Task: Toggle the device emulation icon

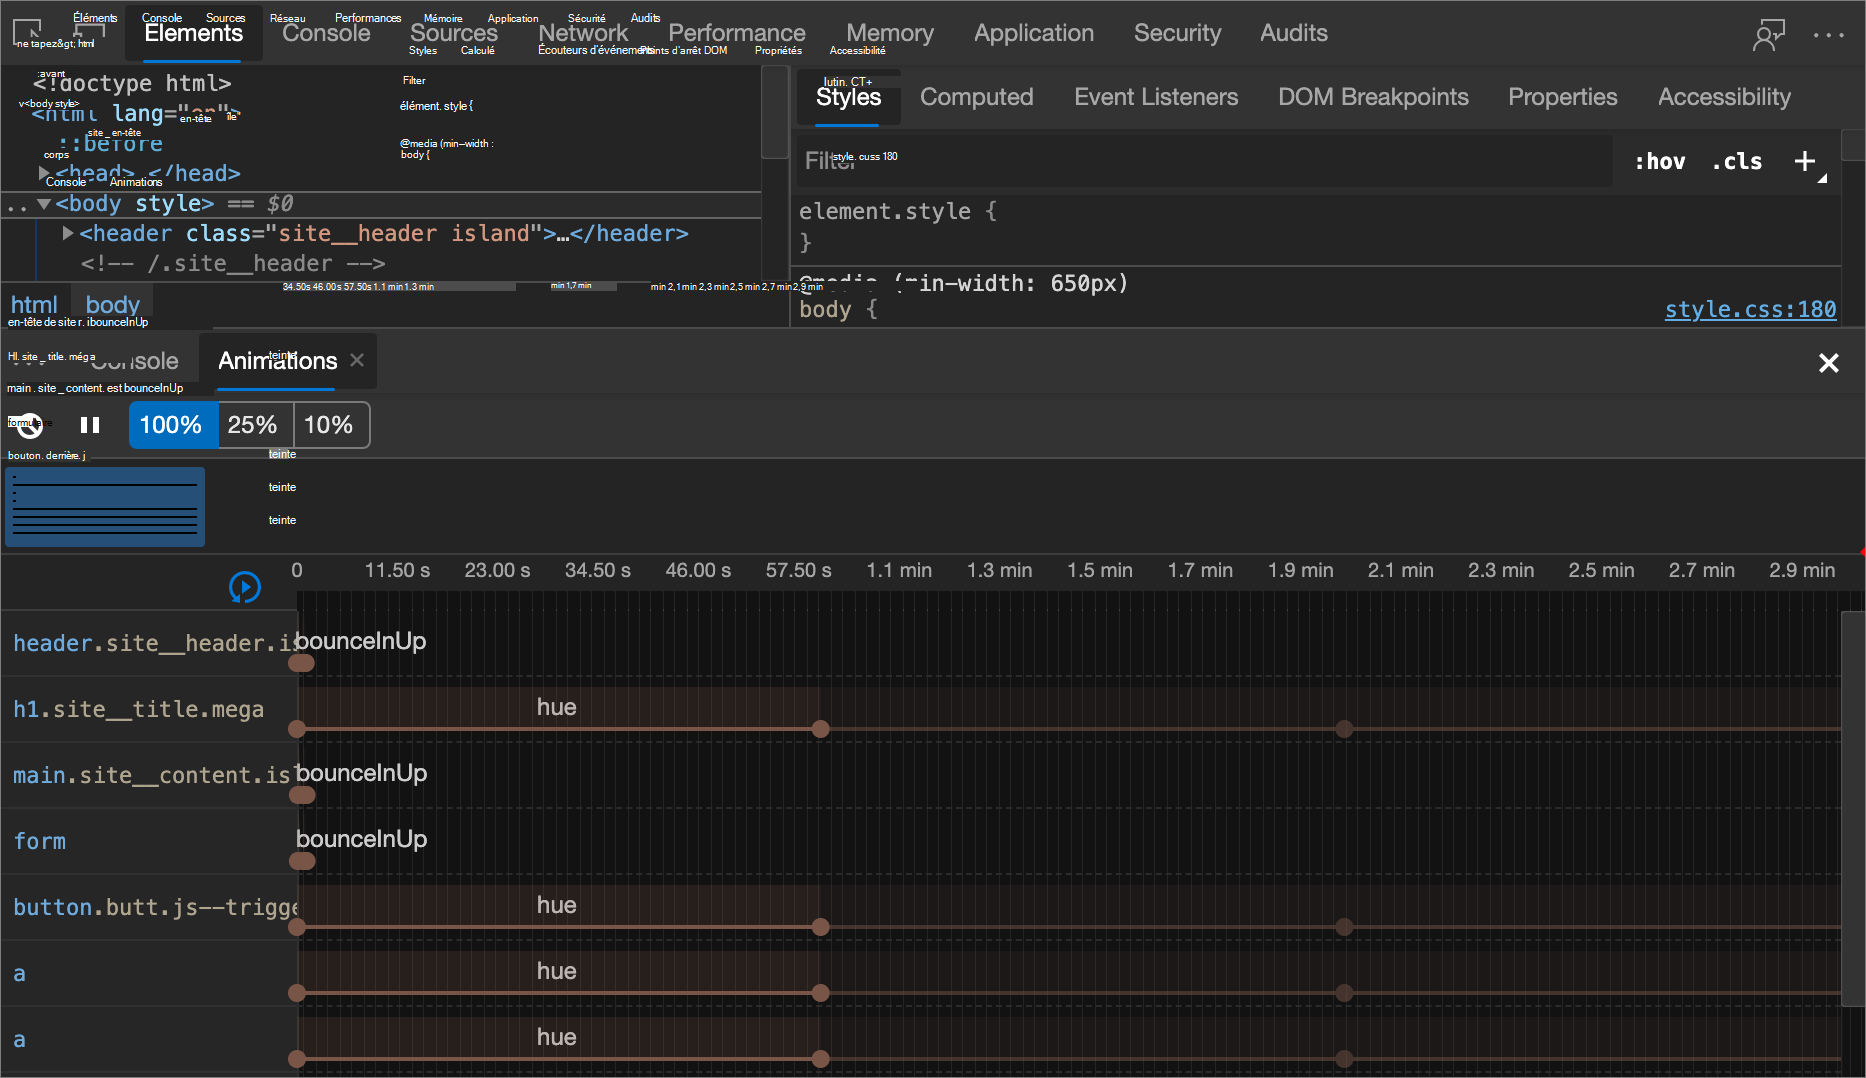Action: pos(89,32)
